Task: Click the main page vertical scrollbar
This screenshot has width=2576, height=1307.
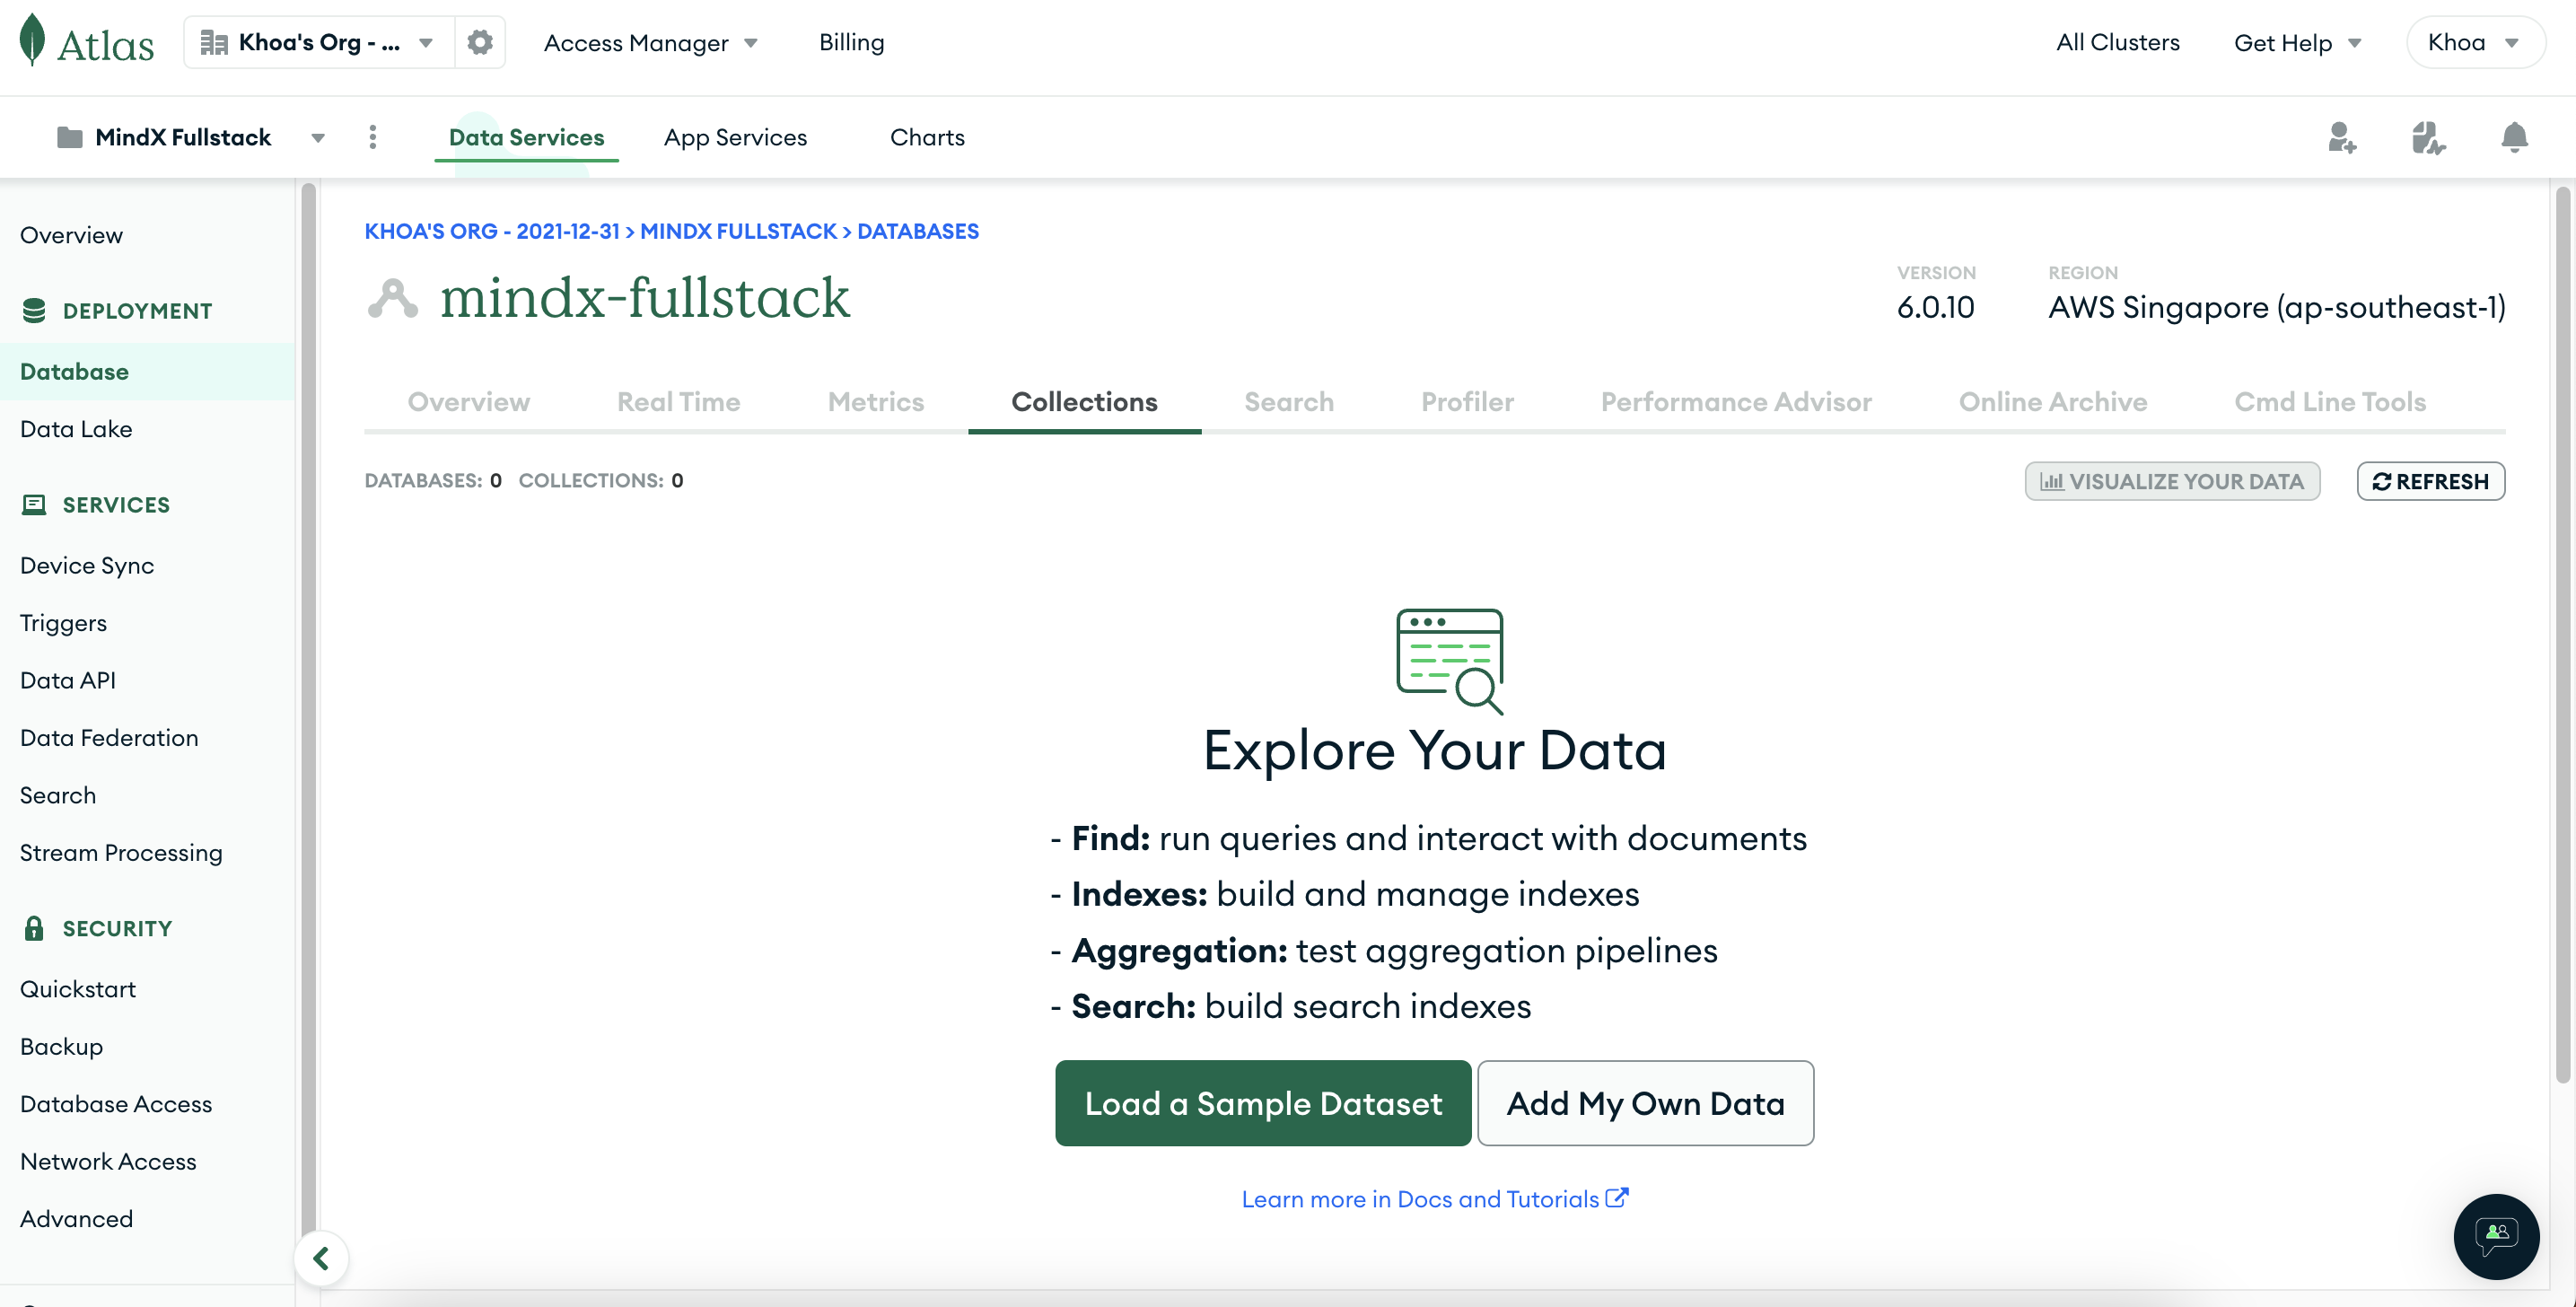Action: click(x=2562, y=630)
